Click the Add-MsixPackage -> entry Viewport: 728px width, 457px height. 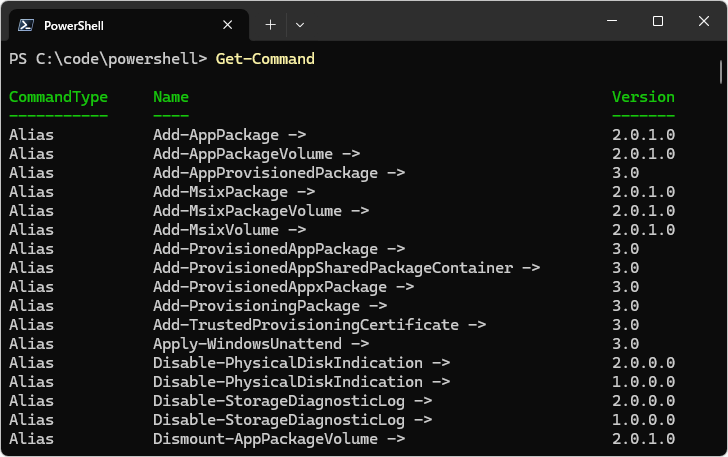point(234,192)
